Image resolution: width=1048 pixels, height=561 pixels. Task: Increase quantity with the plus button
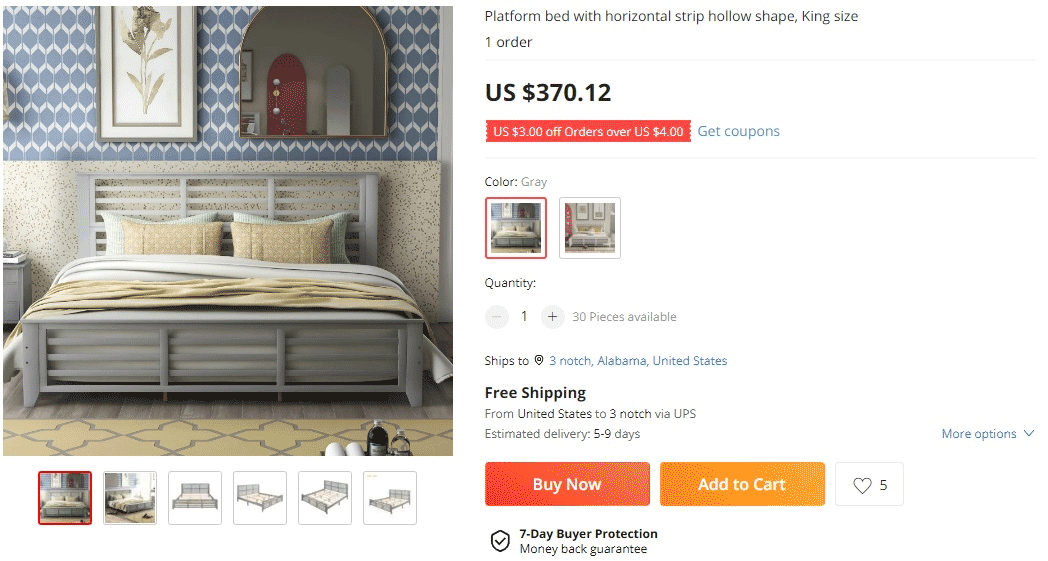552,317
